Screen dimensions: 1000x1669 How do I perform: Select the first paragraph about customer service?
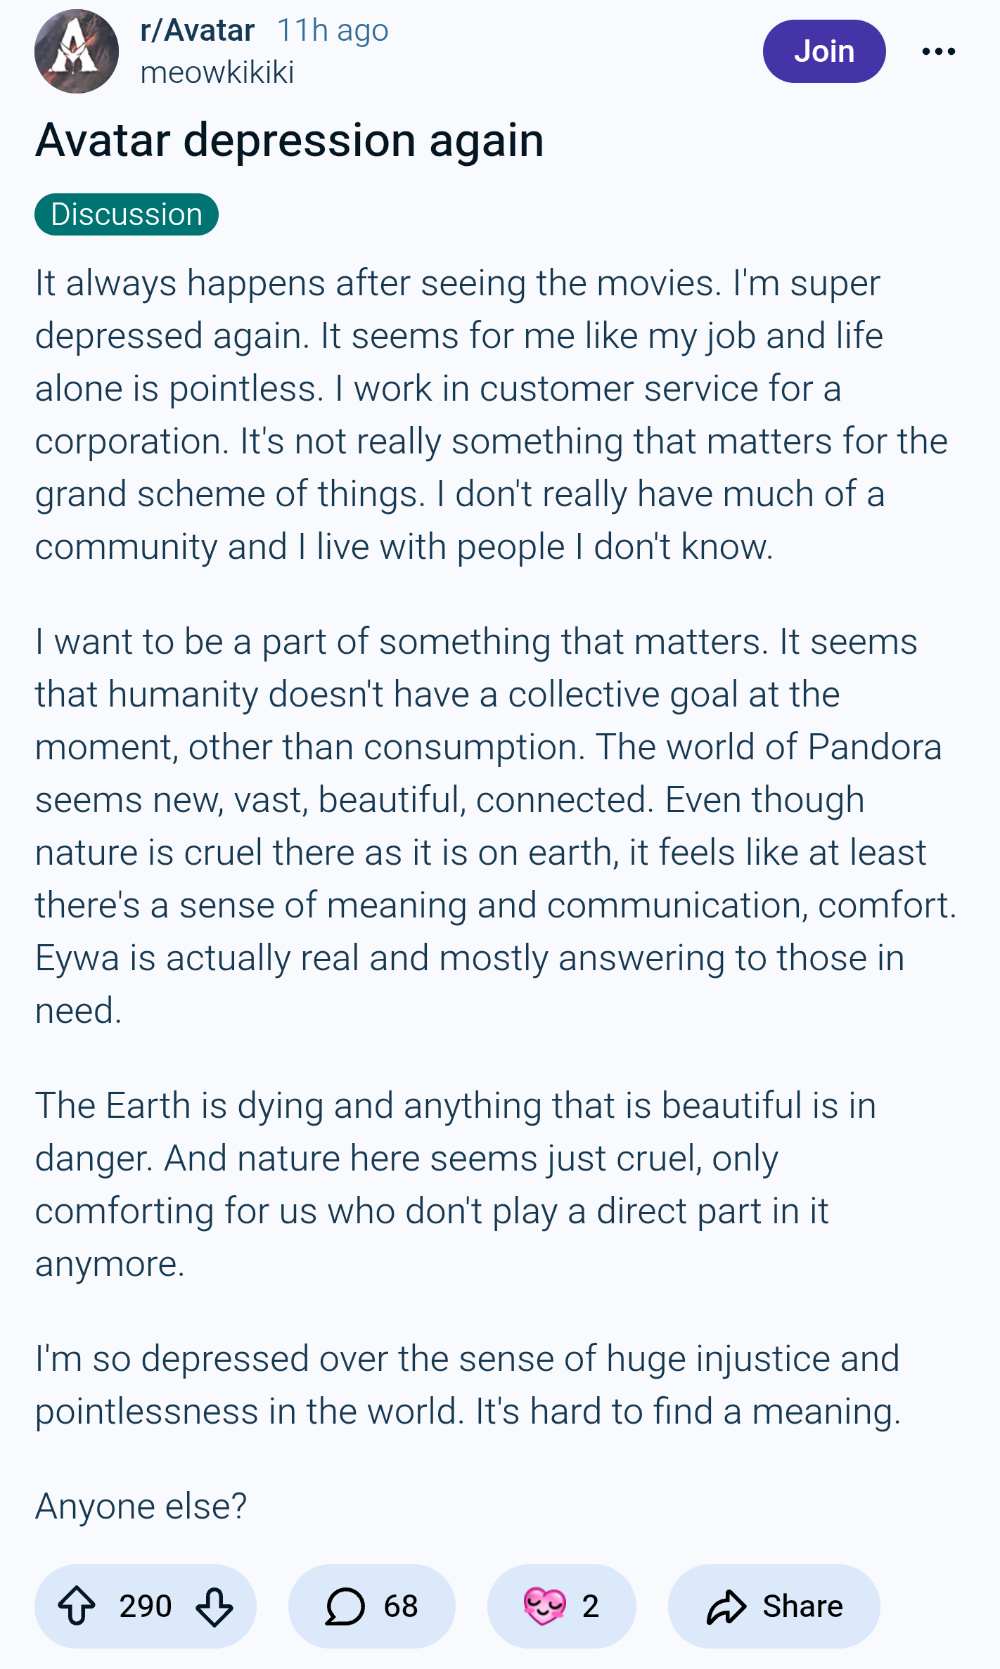click(491, 415)
